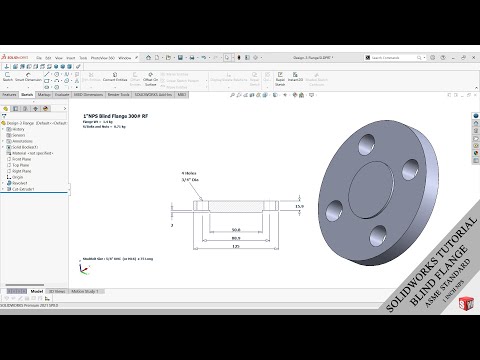This screenshot has width=480, height=360.
Task: Click the Home icon in quick access toolbar
Action: 148,58
